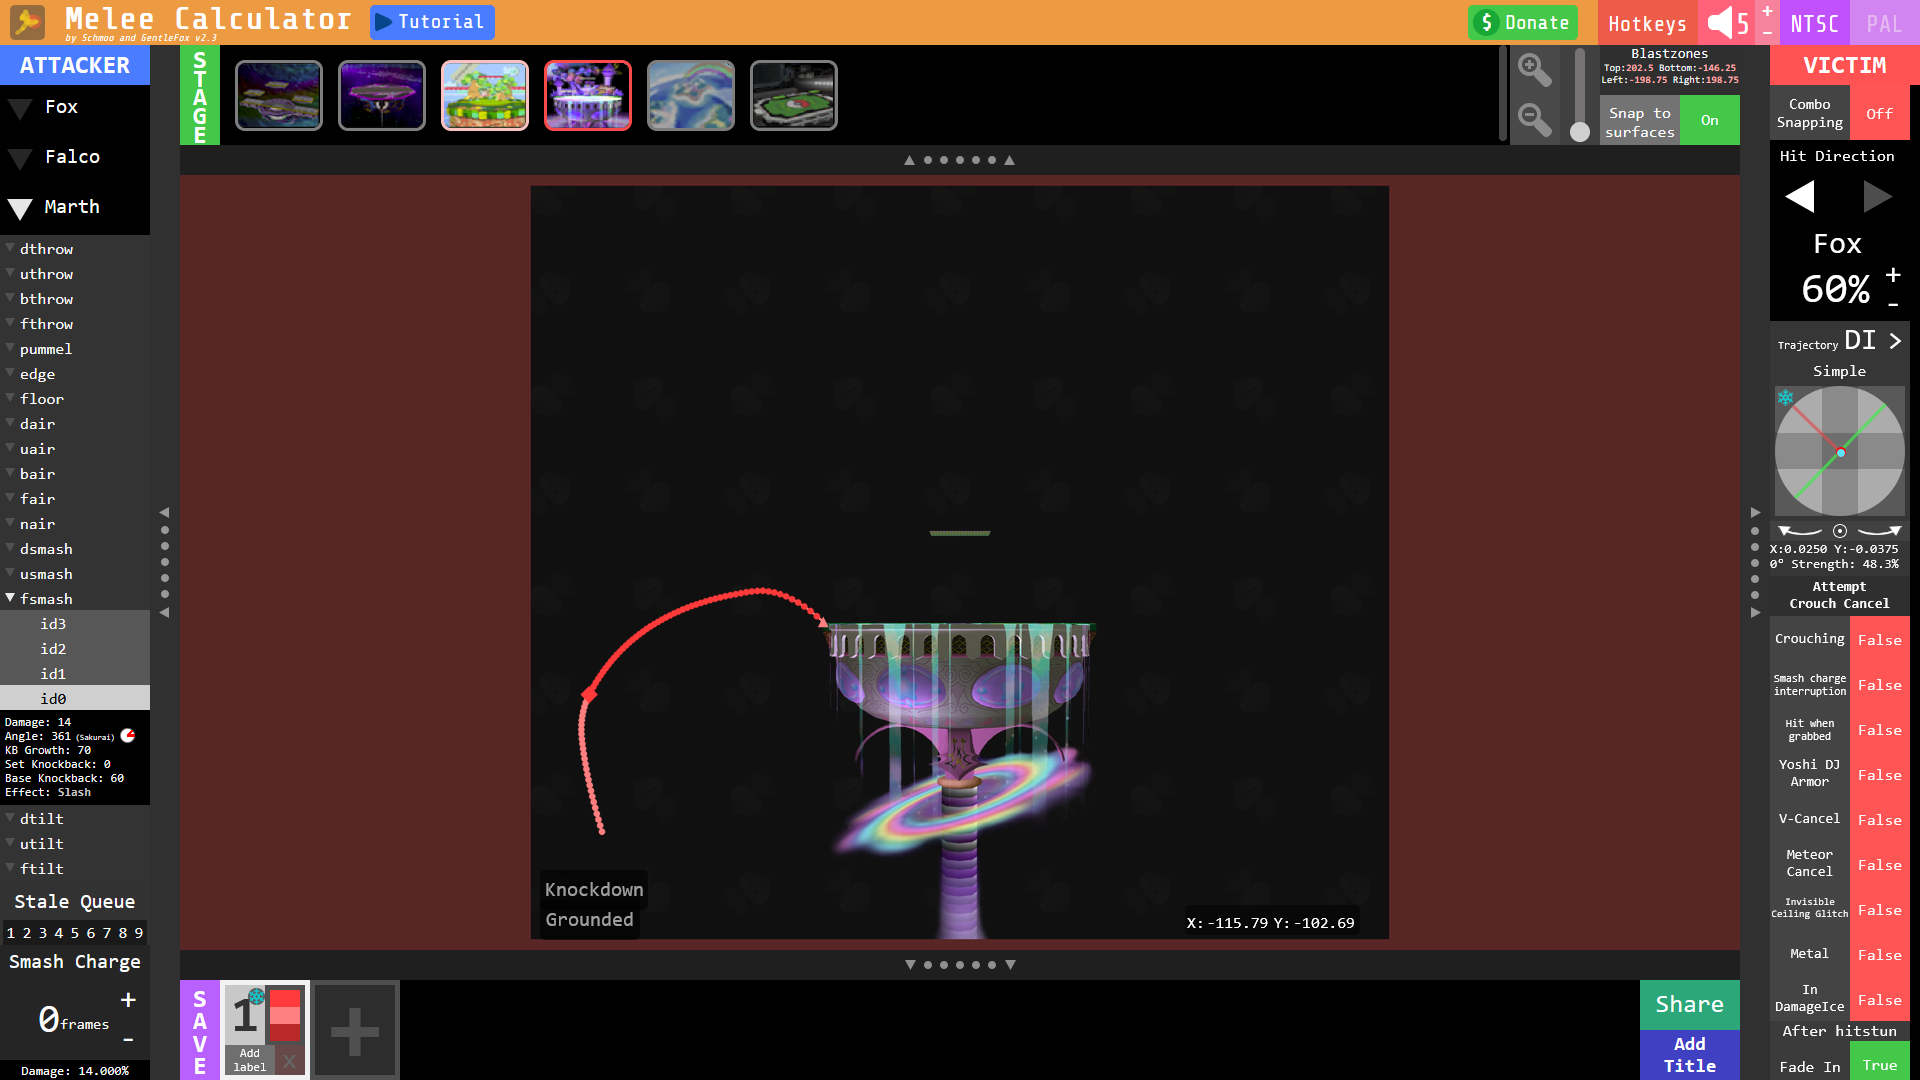Toggle Invisible Ceiling Glitch setting
The width and height of the screenshot is (1920, 1080).
(x=1880, y=910)
